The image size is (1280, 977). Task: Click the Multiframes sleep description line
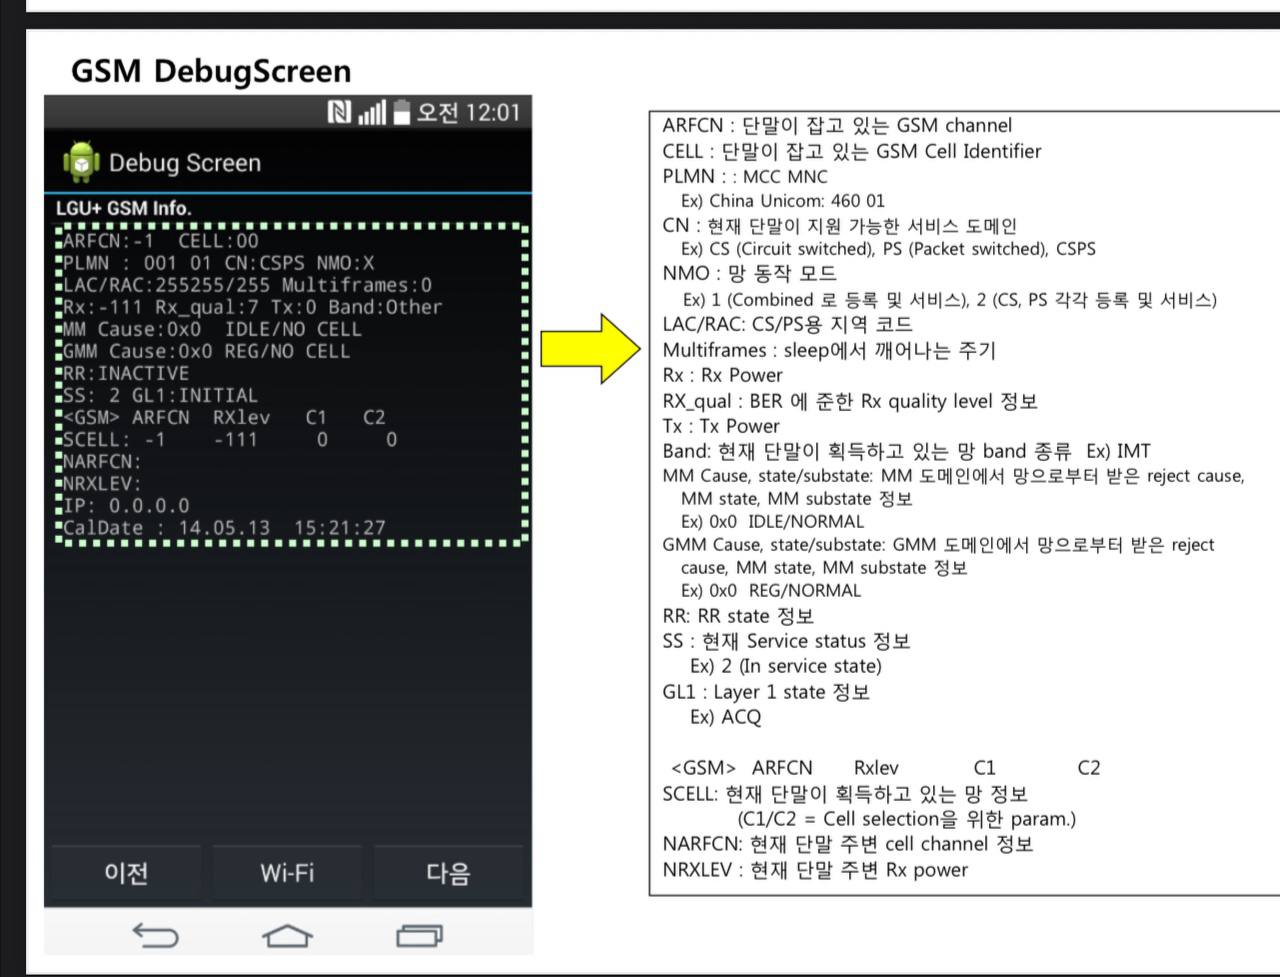pyautogui.click(x=829, y=350)
